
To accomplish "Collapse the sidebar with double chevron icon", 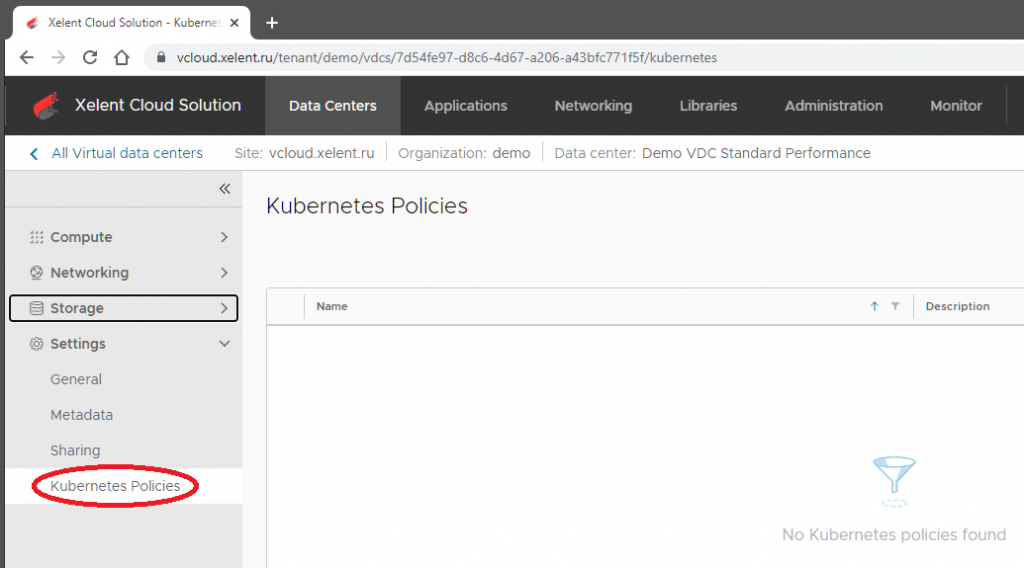I will (225, 189).
